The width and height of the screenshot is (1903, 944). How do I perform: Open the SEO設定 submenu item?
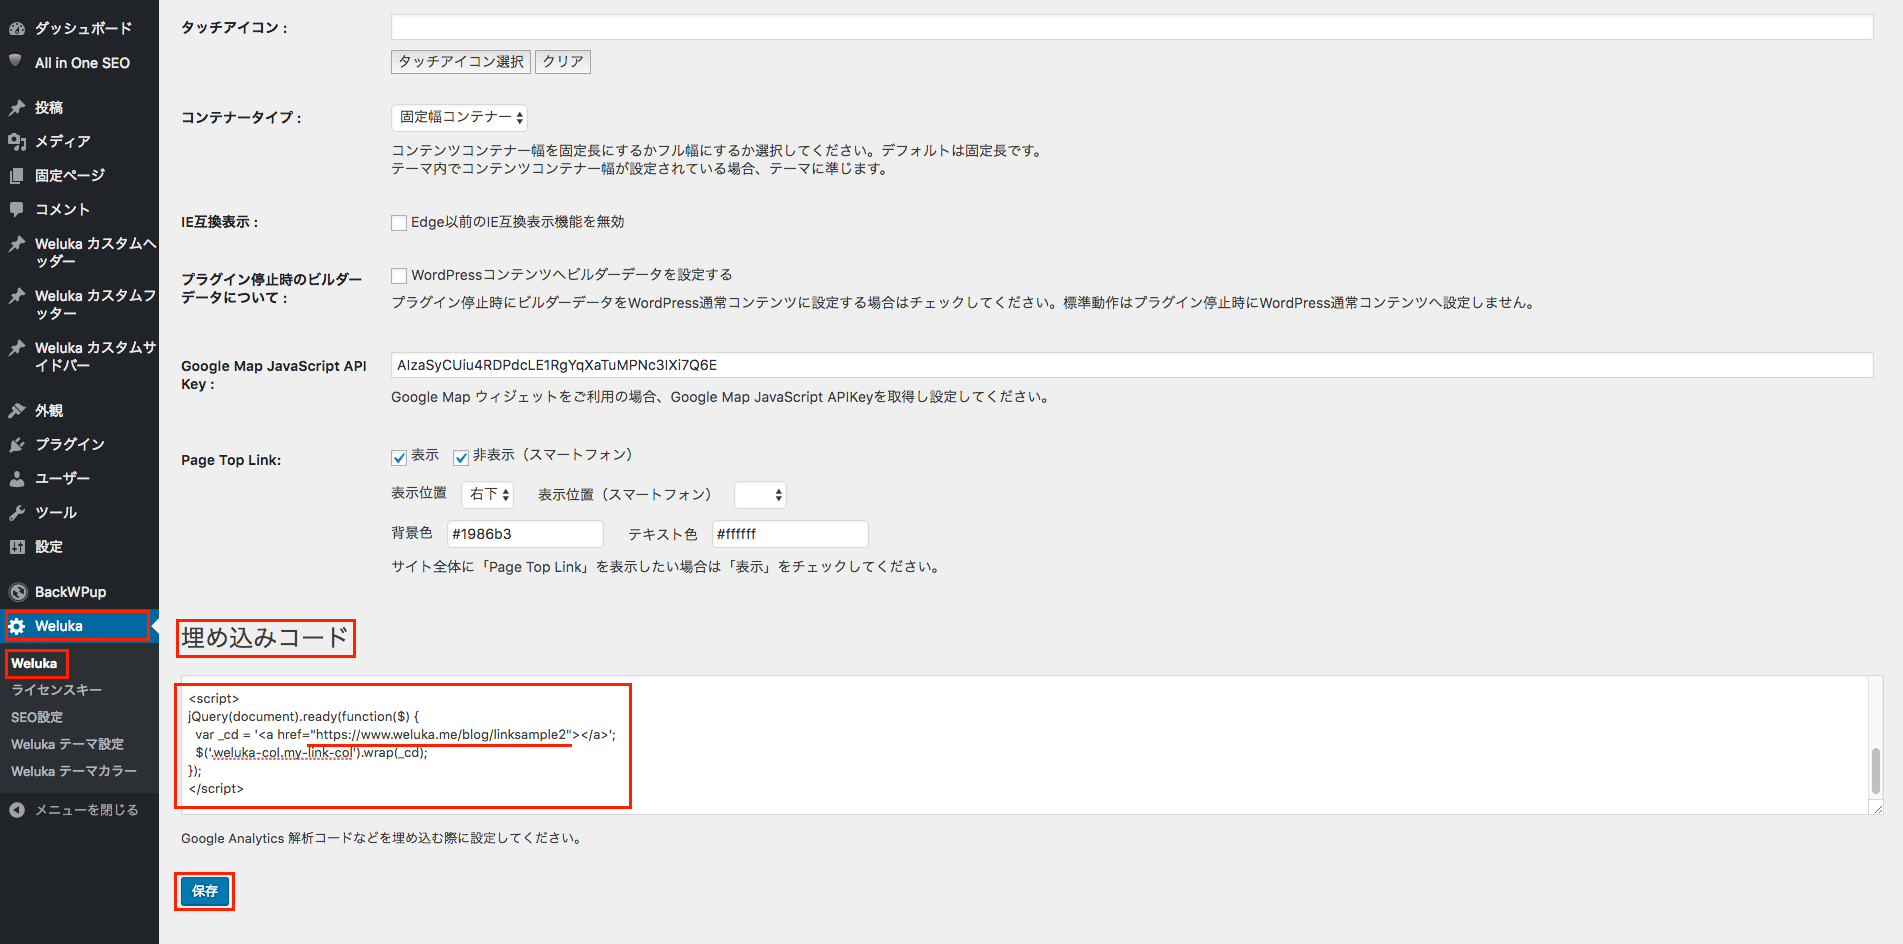pyautogui.click(x=37, y=717)
